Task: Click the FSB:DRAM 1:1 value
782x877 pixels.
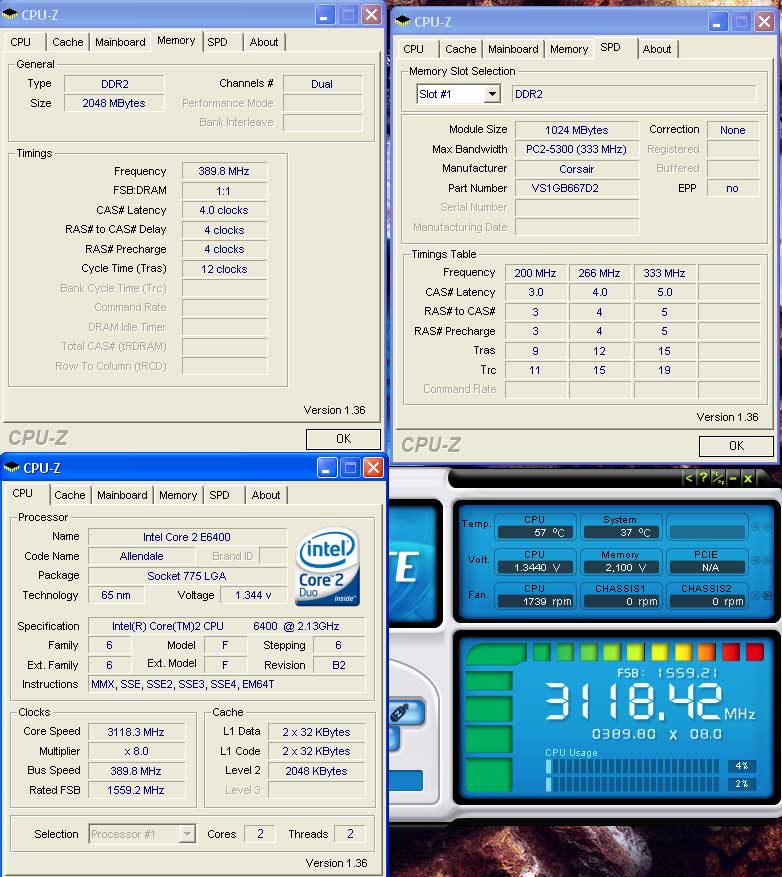Action: point(224,191)
